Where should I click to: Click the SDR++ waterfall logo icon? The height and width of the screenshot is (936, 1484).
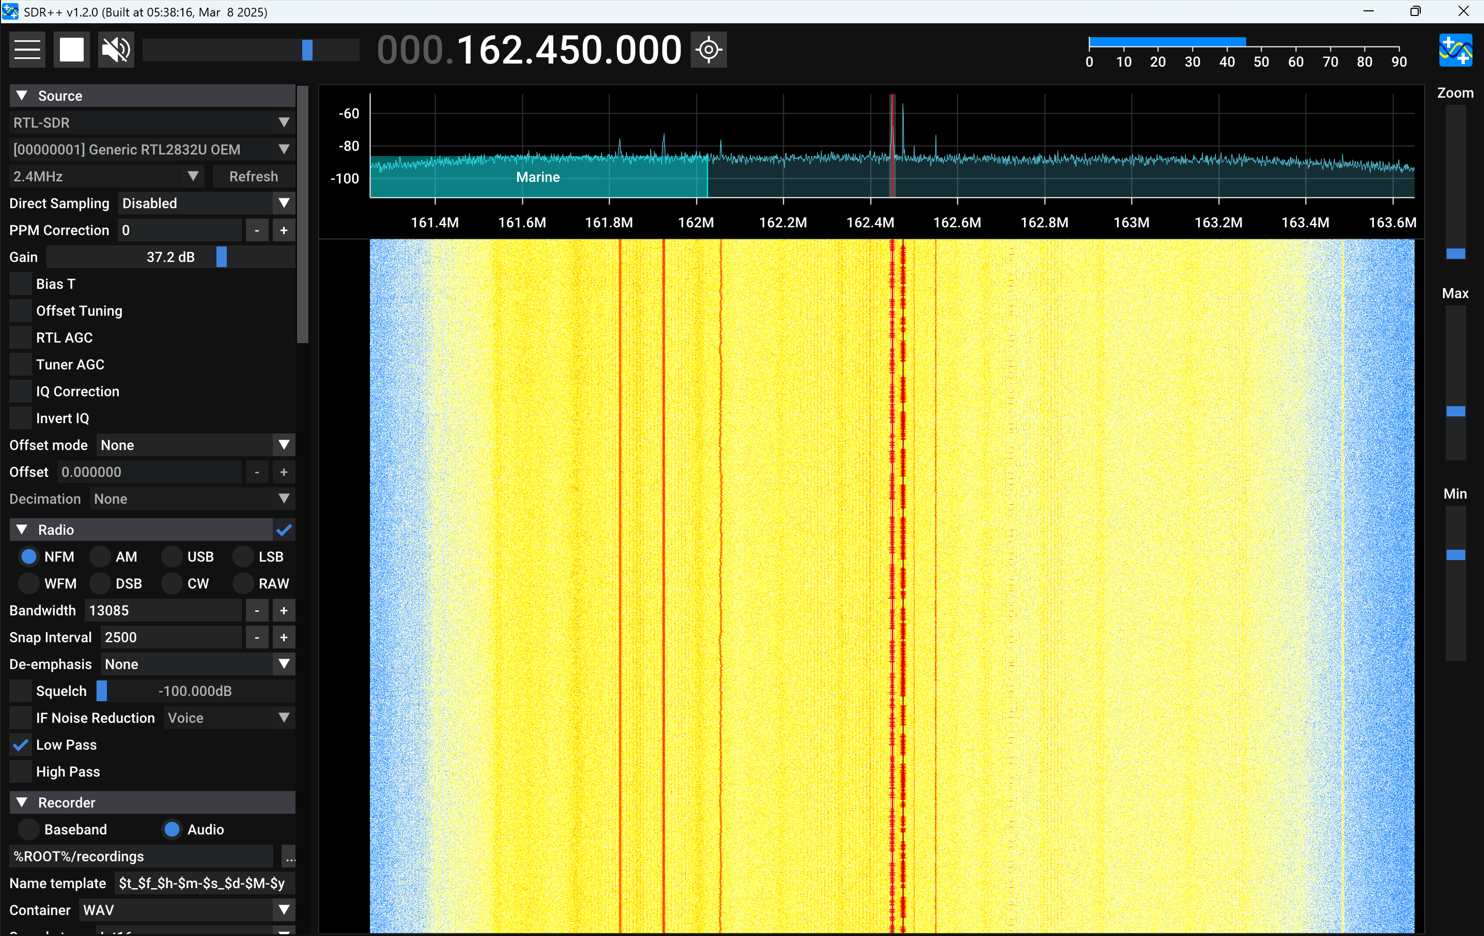click(1455, 50)
